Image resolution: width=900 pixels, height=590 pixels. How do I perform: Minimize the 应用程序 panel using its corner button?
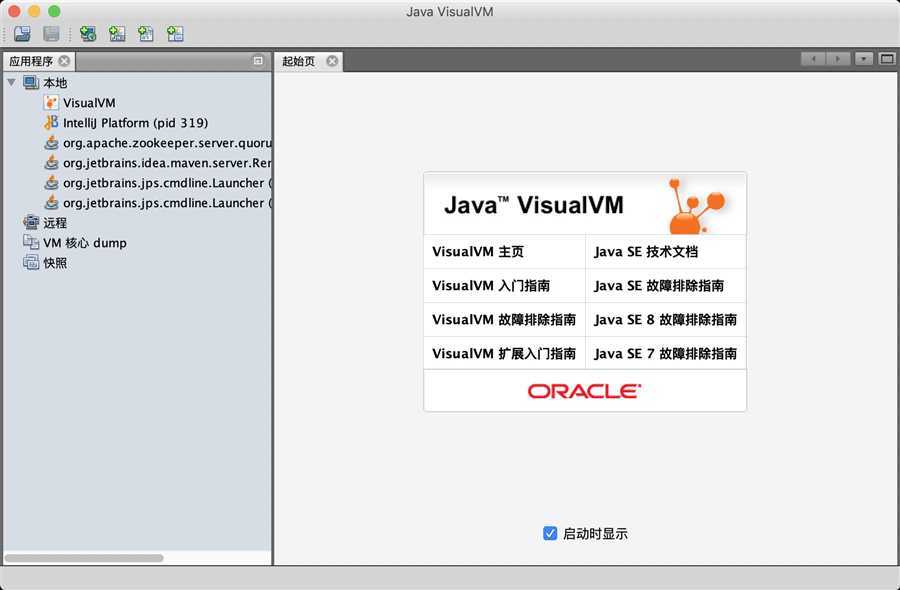tap(258, 60)
